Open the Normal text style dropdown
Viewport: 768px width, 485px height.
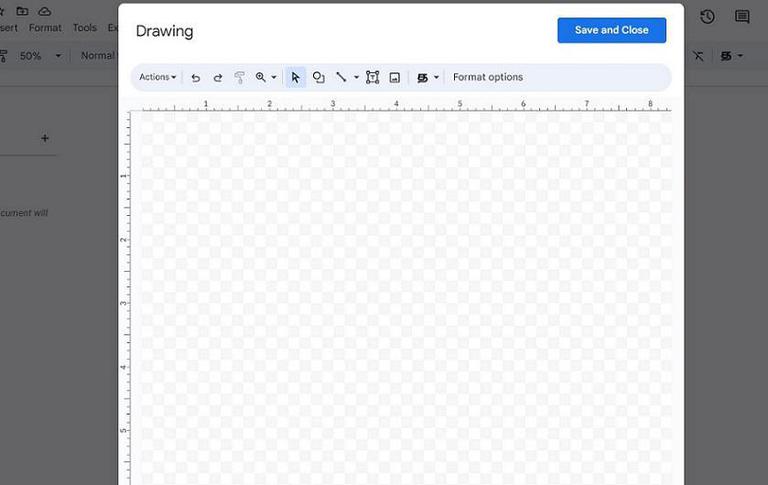click(98, 56)
